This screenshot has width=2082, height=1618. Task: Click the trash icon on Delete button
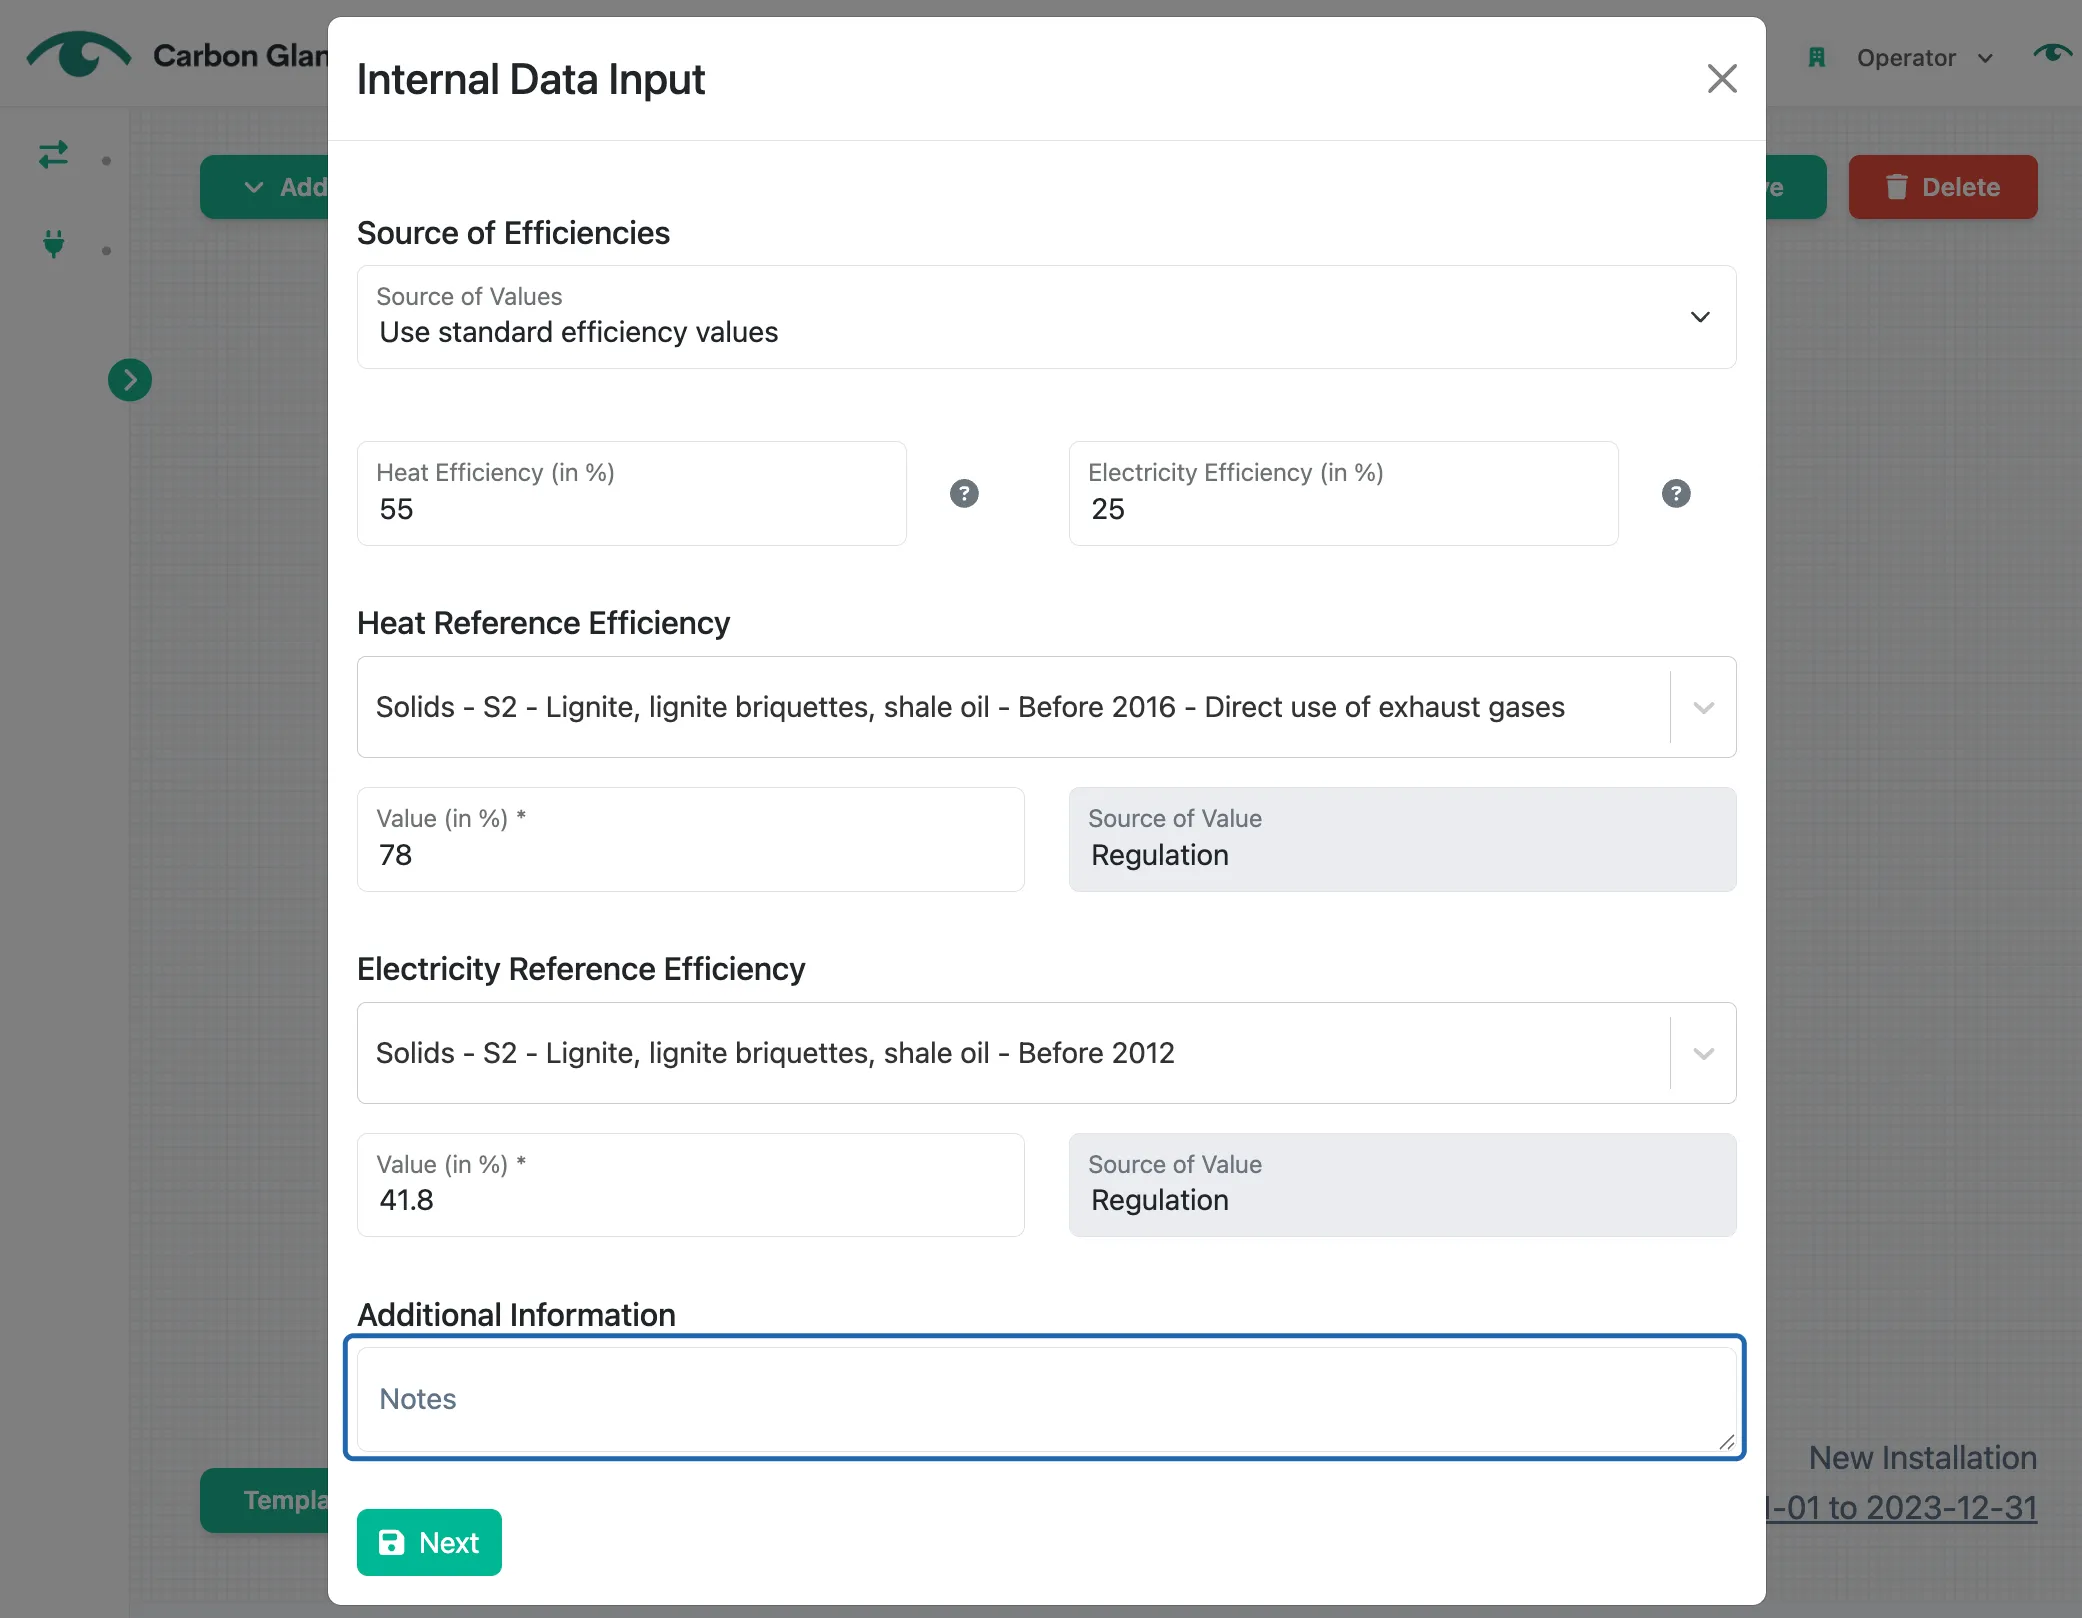[1896, 187]
